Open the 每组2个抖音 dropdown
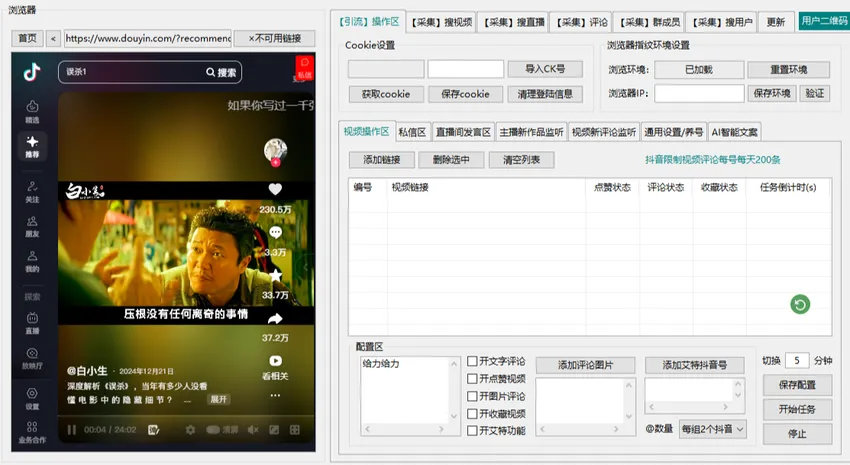This screenshot has width=850, height=465. tap(712, 429)
